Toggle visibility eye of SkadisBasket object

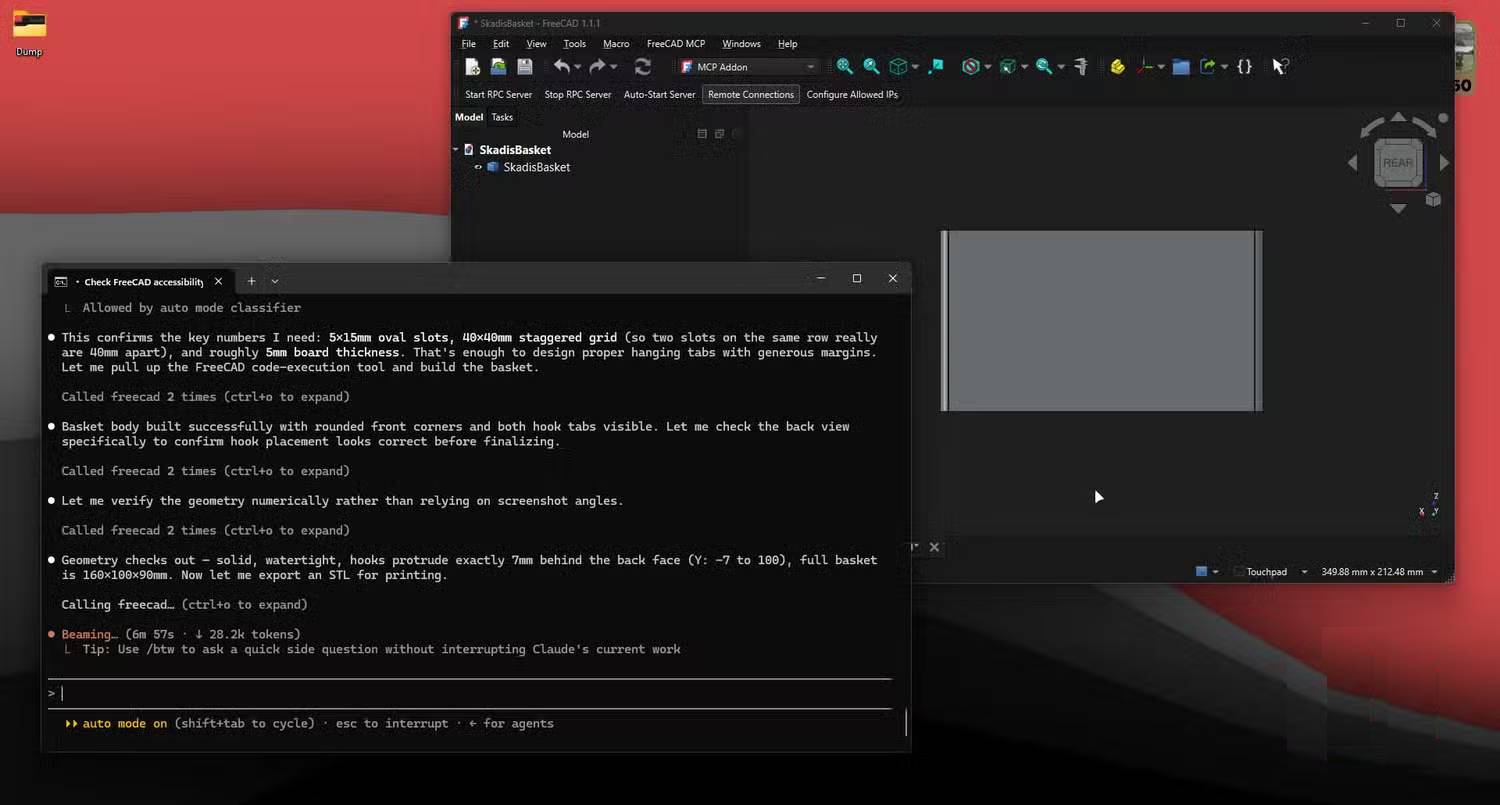478,167
